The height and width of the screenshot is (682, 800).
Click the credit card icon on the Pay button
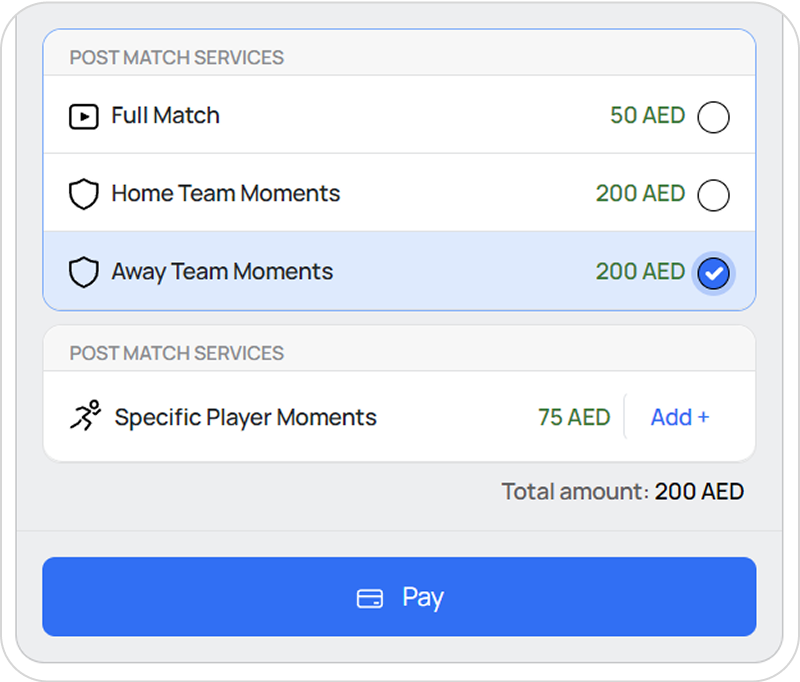point(370,598)
